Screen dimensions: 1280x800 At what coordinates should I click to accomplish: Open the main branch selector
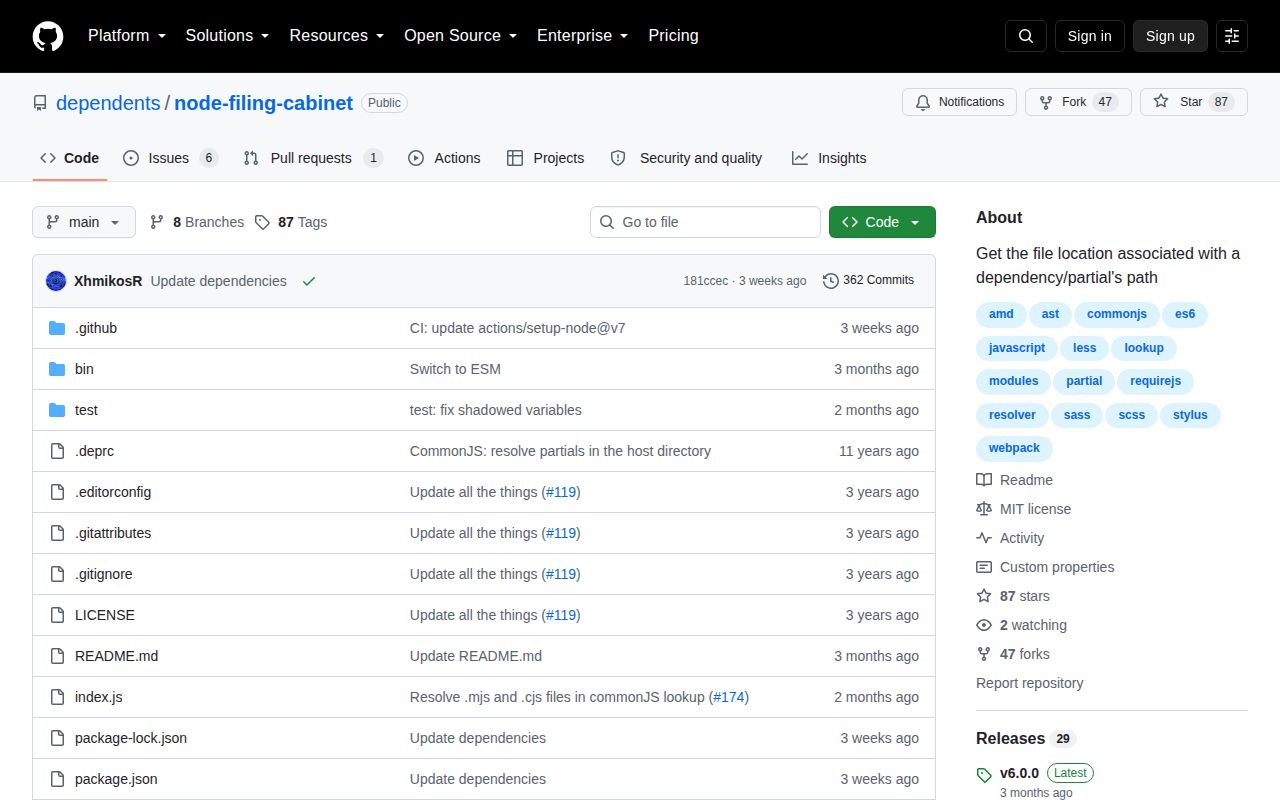(84, 222)
